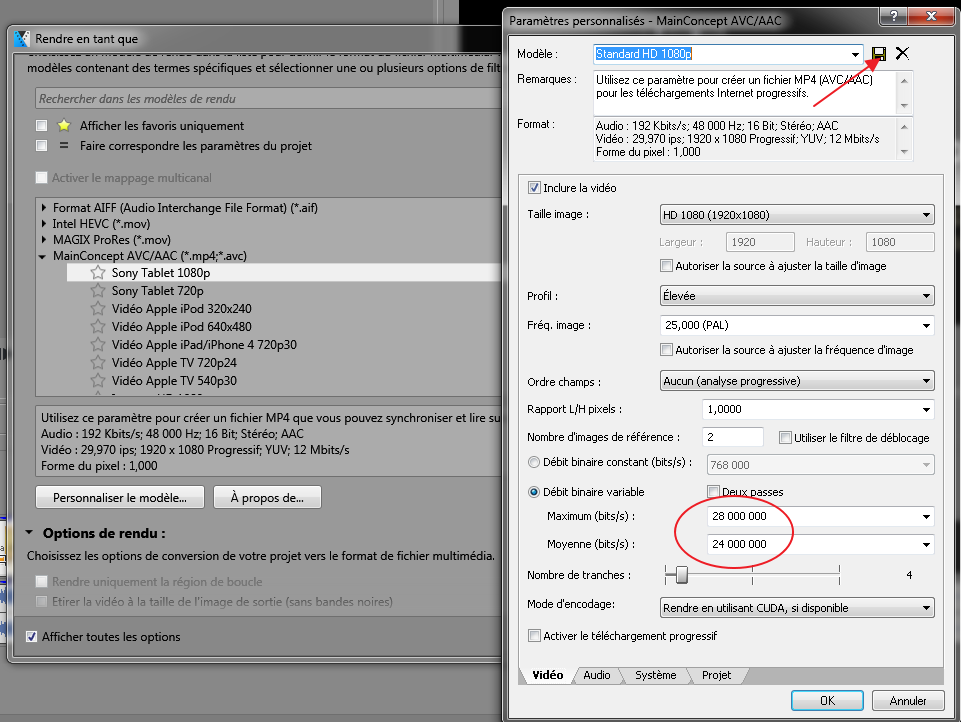961x722 pixels.
Task: Star the Vidéo Apple iPod 320x240 template
Action: [x=97, y=308]
